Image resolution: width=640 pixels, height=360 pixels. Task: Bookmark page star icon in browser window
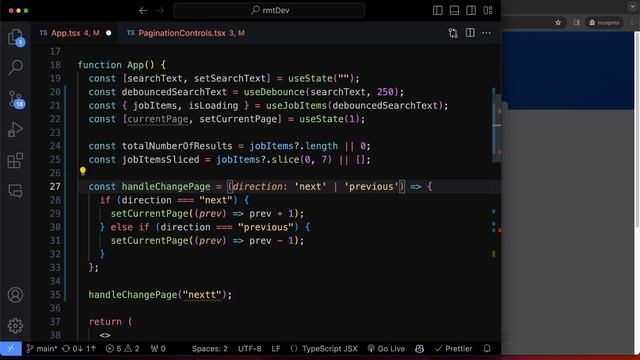(558, 23)
